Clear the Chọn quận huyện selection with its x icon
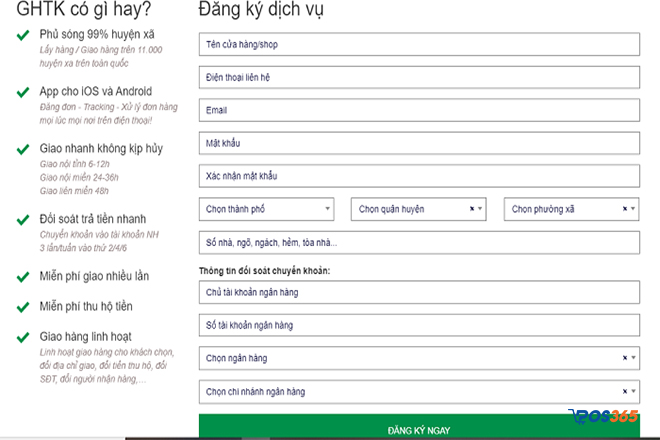Image resolution: width=660 pixels, height=440 pixels. click(471, 209)
